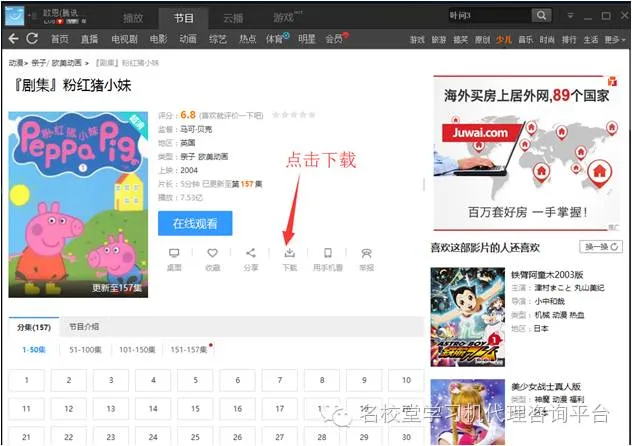632x446 pixels.
Task: Select the 搞笑 category link
Action: click(460, 39)
